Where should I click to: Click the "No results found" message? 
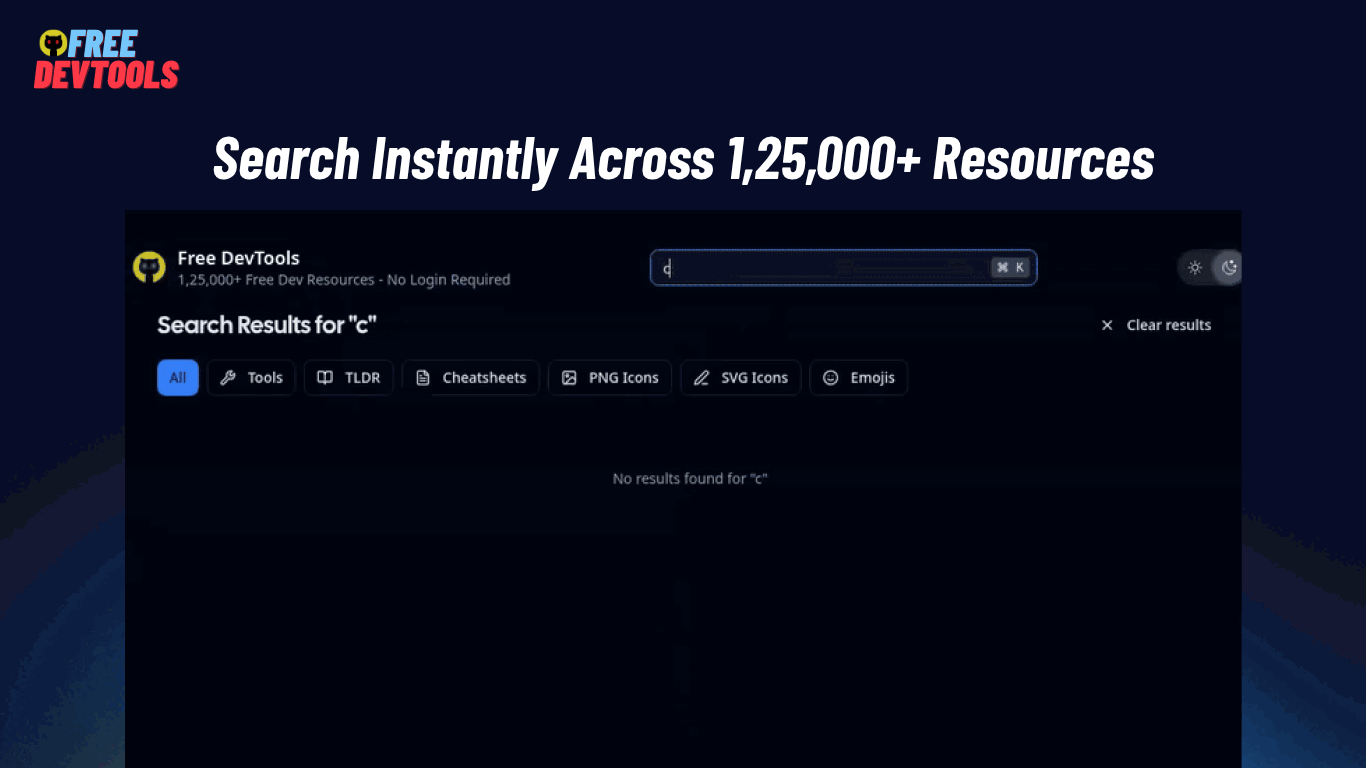689,479
